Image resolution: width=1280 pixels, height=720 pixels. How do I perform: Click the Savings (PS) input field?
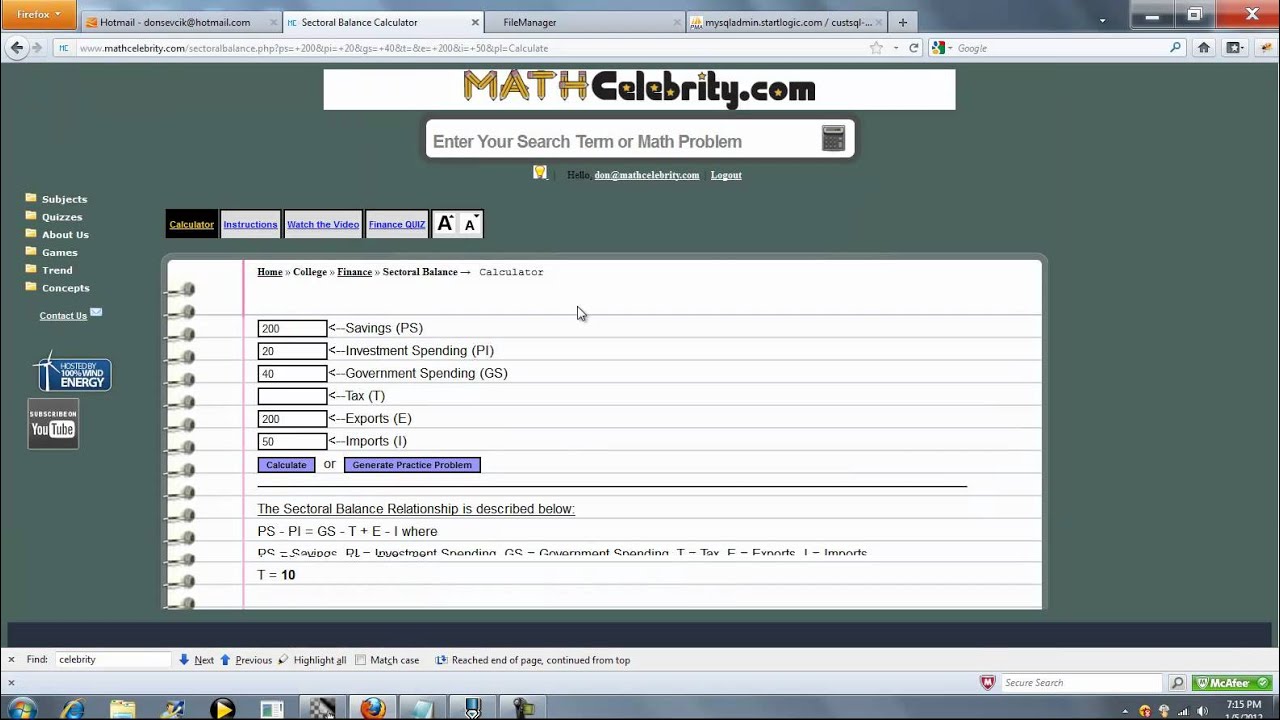pos(292,328)
